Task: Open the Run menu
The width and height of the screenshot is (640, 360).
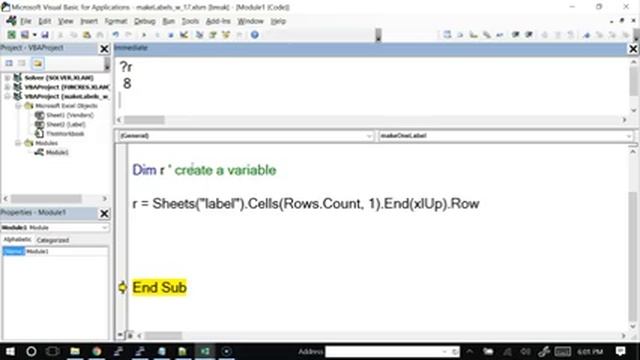Action: click(x=169, y=21)
